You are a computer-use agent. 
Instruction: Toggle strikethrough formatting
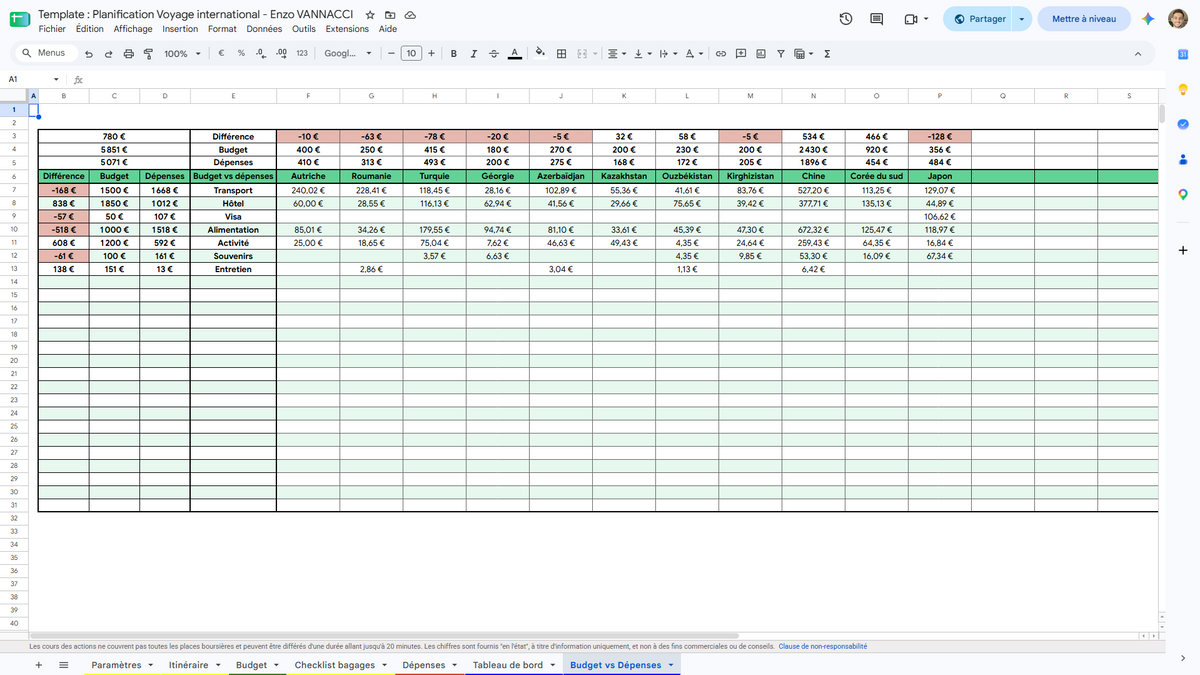494,54
